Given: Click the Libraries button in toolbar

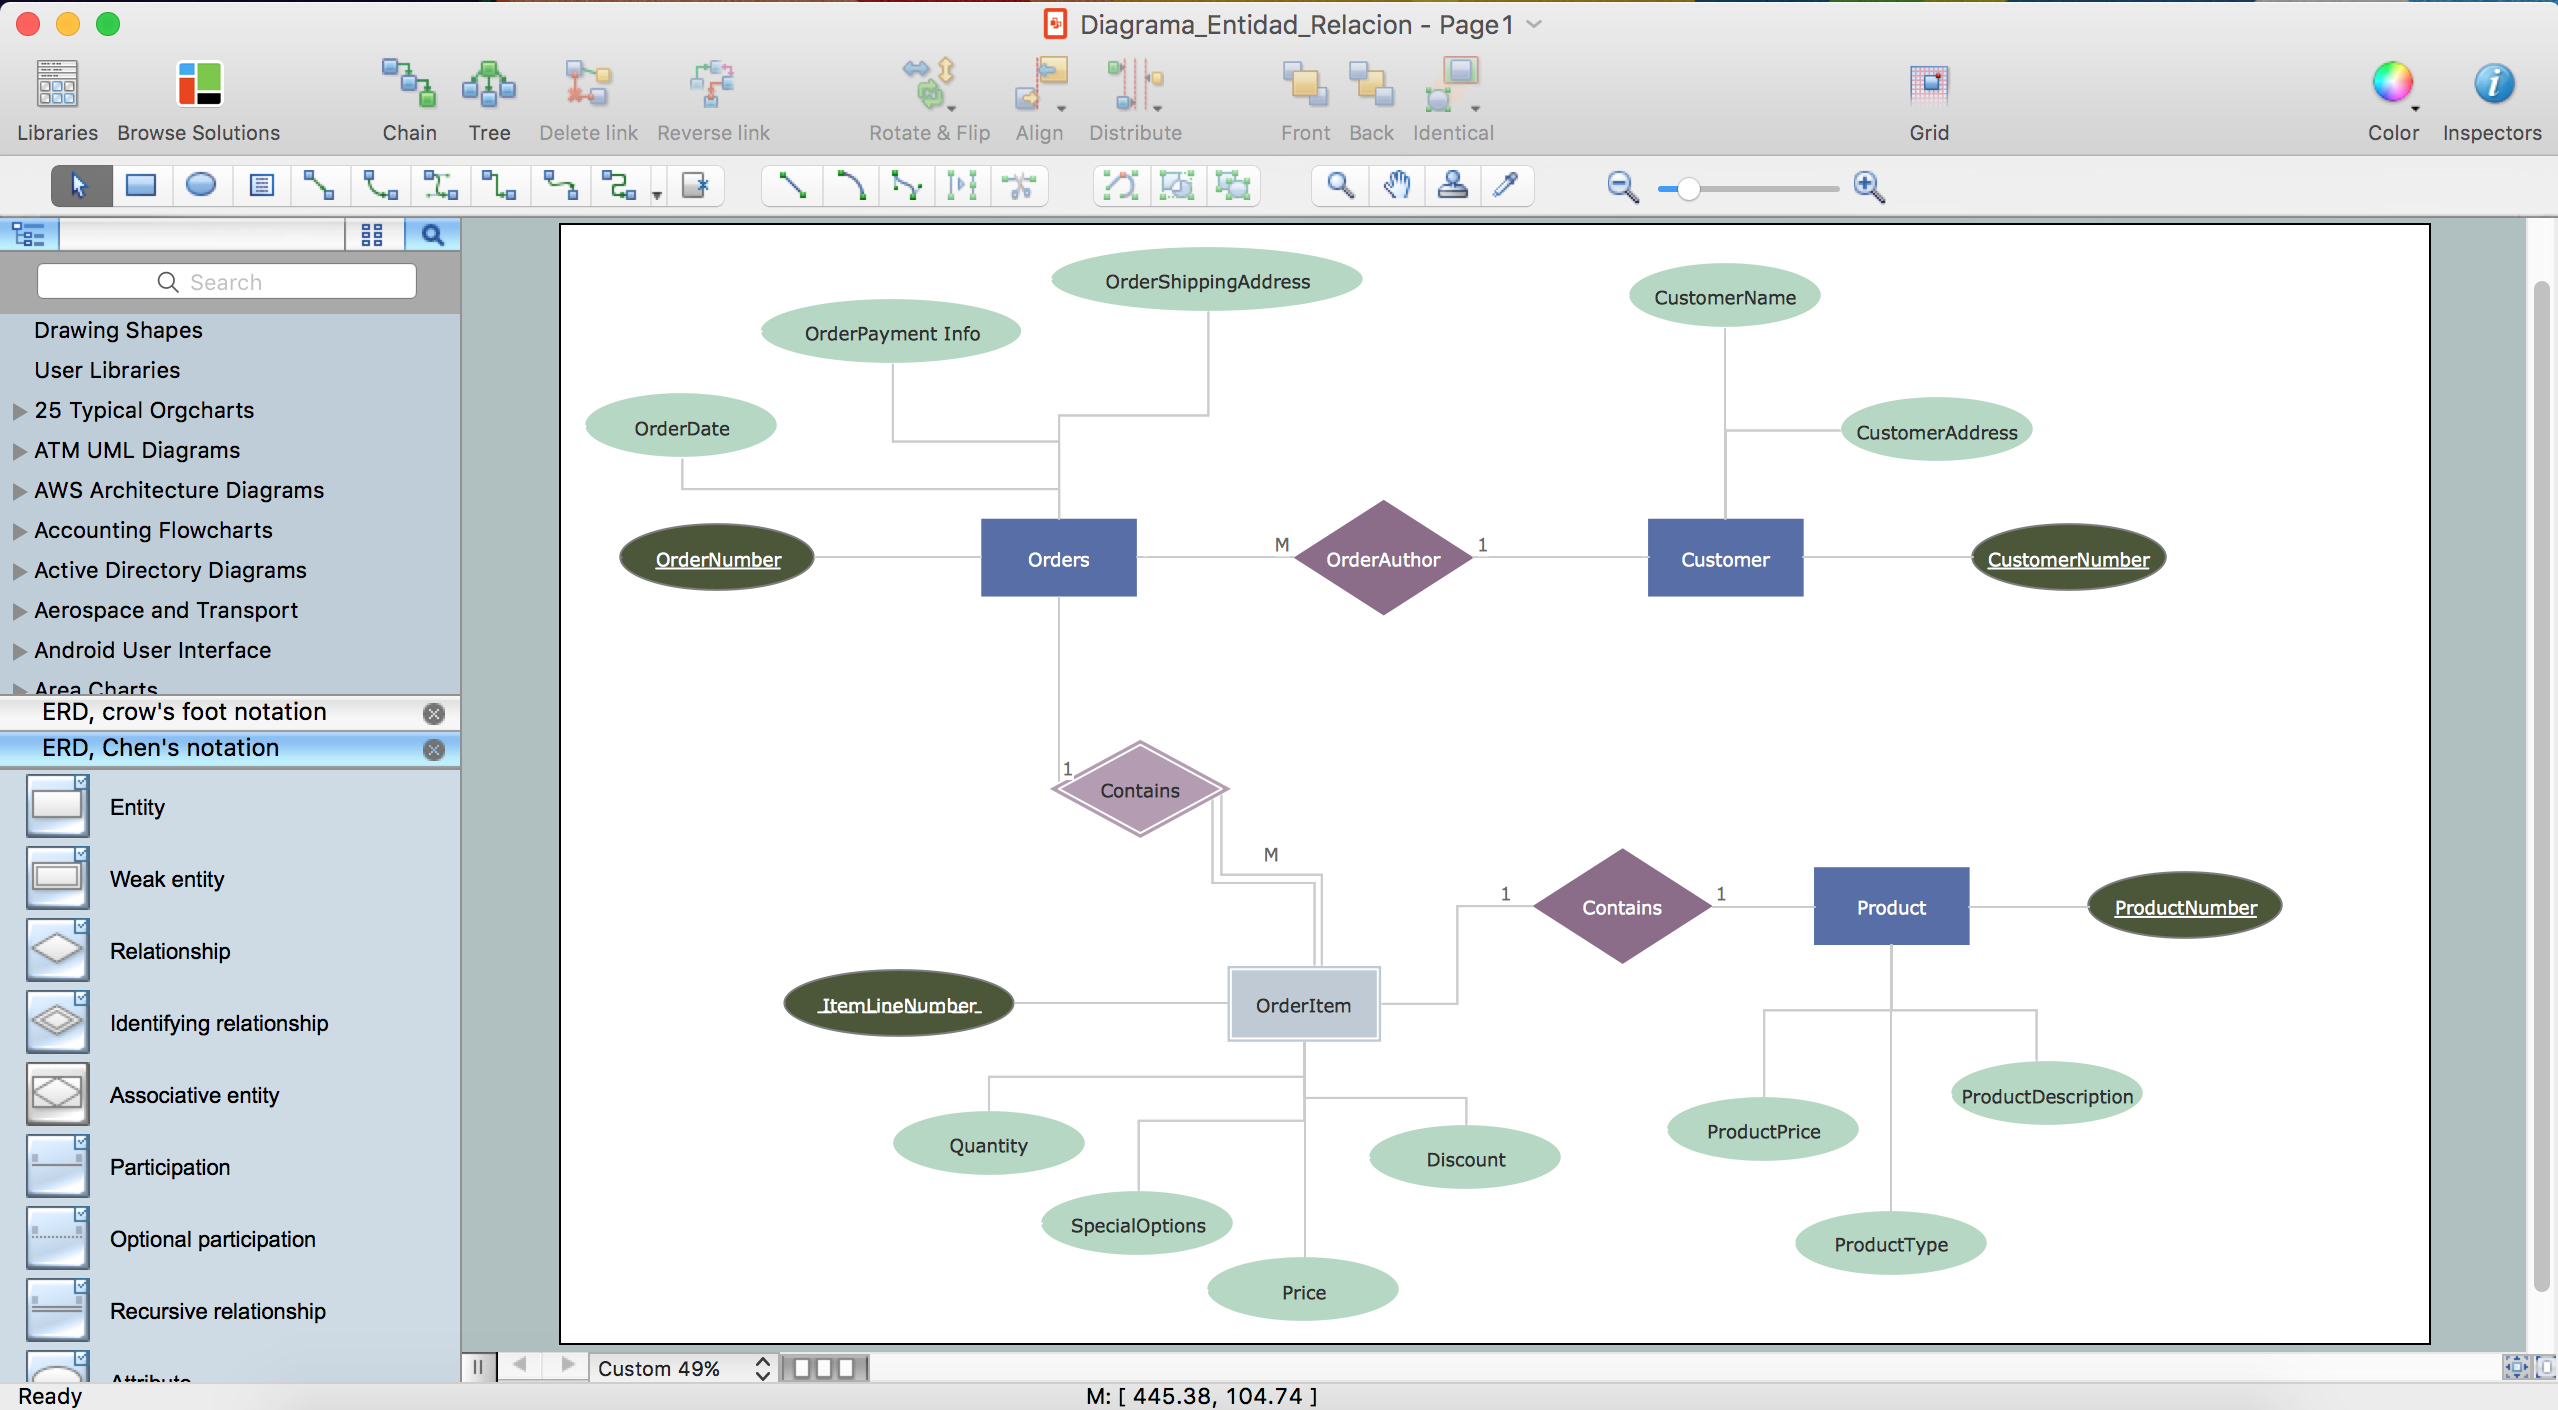Looking at the screenshot, I should [56, 97].
